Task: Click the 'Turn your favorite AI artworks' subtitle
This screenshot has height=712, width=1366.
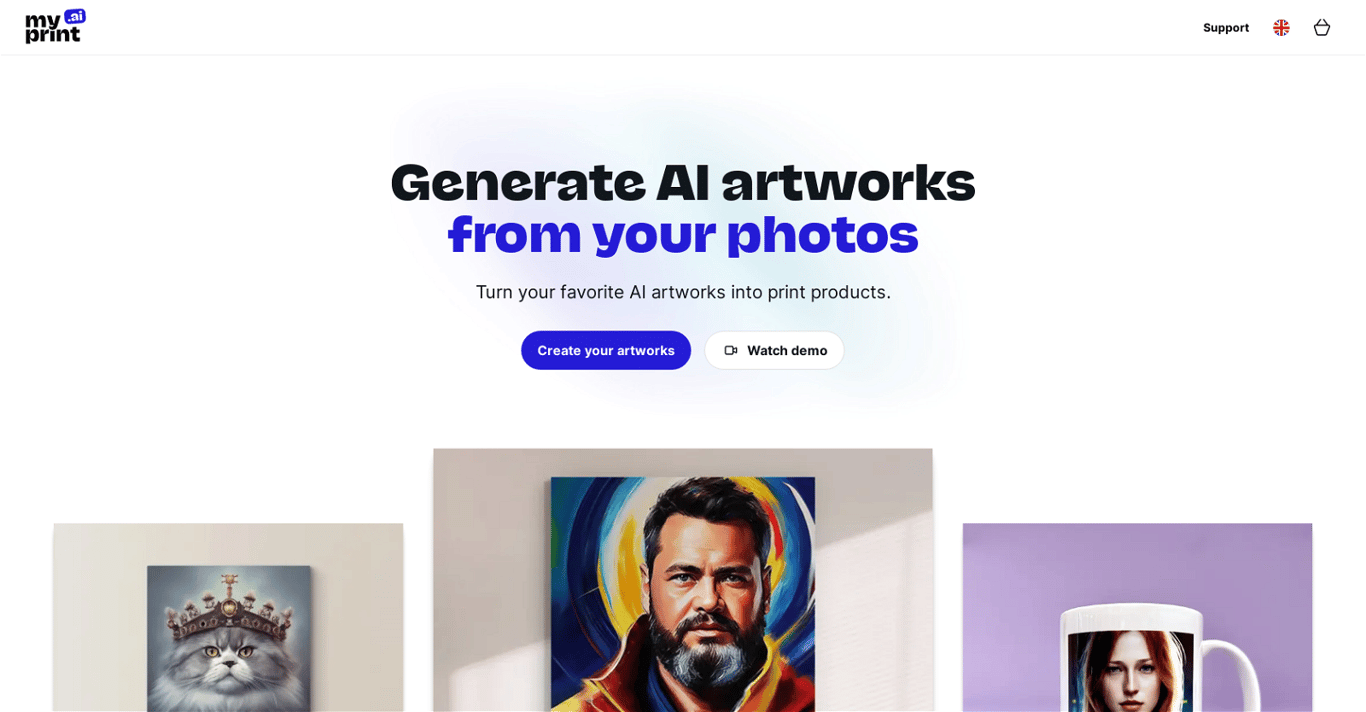Action: pos(683,292)
